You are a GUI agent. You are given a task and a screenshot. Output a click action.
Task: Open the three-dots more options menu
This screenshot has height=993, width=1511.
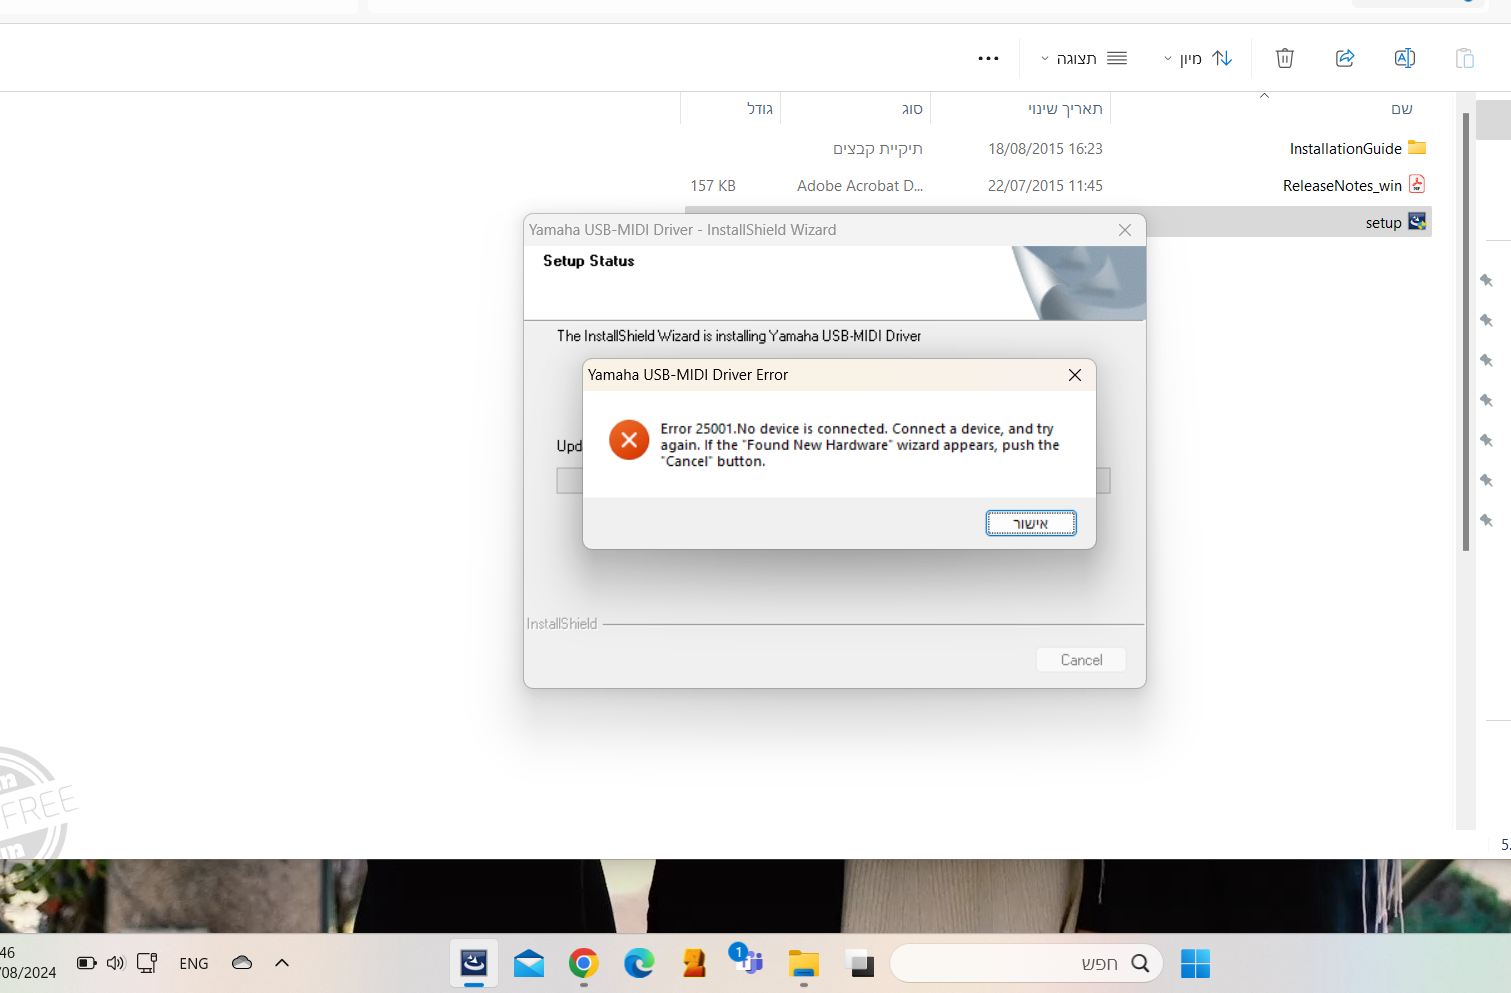pyautogui.click(x=988, y=59)
